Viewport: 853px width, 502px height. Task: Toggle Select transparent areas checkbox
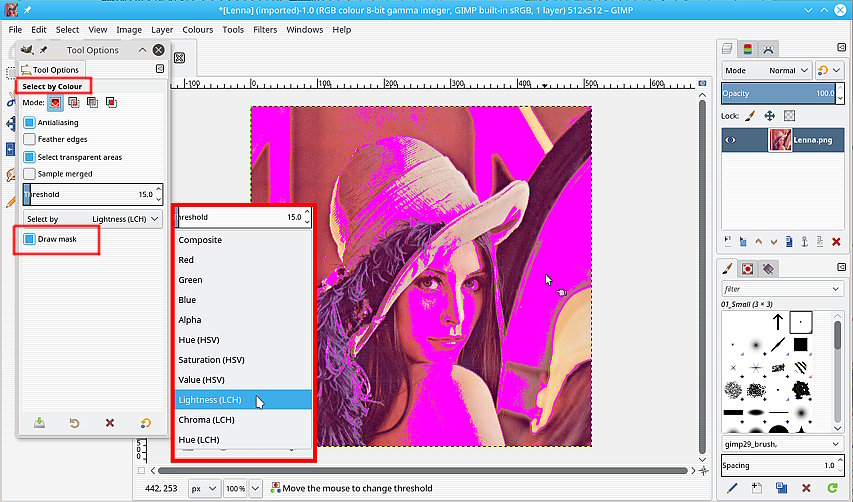[29, 157]
